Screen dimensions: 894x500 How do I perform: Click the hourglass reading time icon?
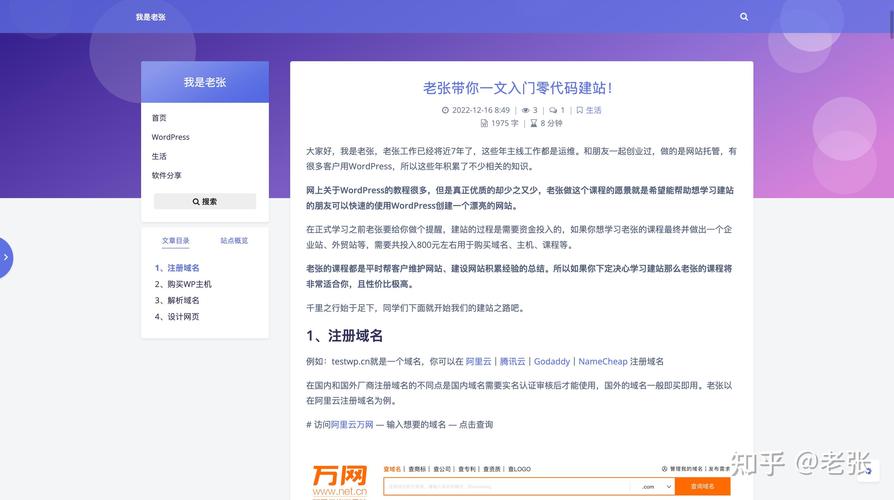tap(534, 123)
